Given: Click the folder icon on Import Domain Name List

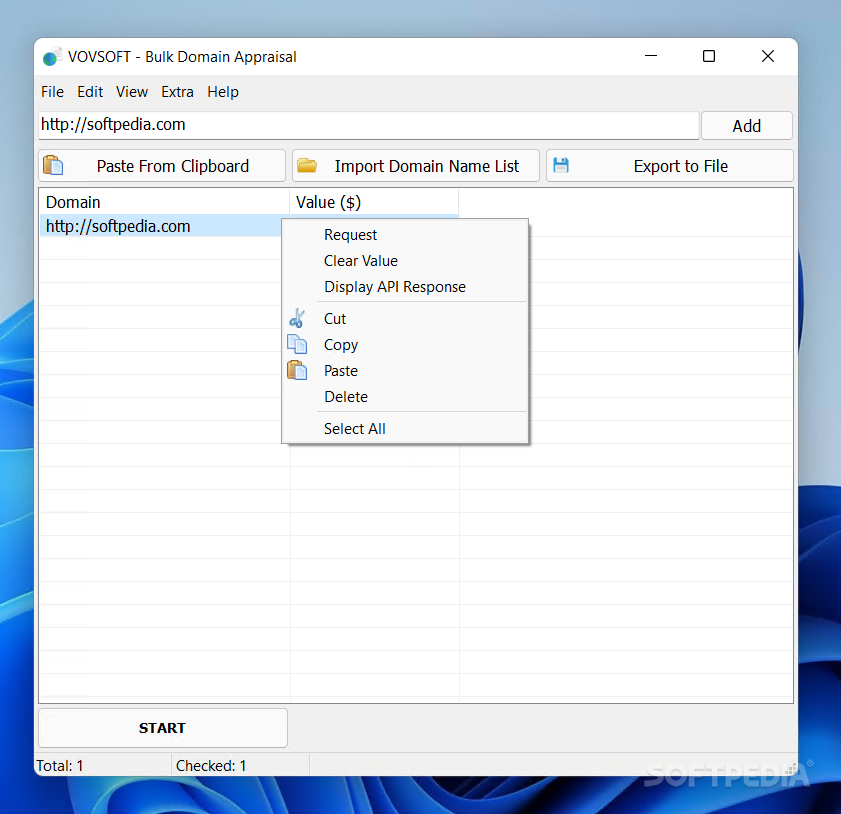Looking at the screenshot, I should 307,165.
